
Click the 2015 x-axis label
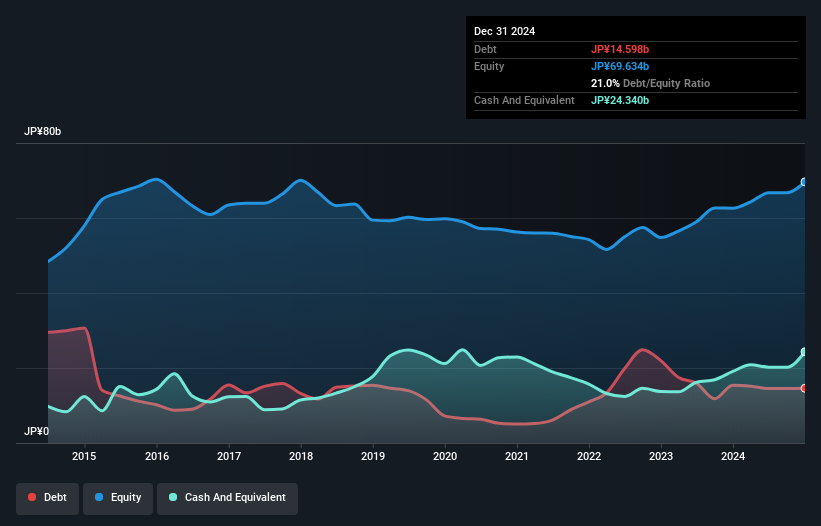84,456
